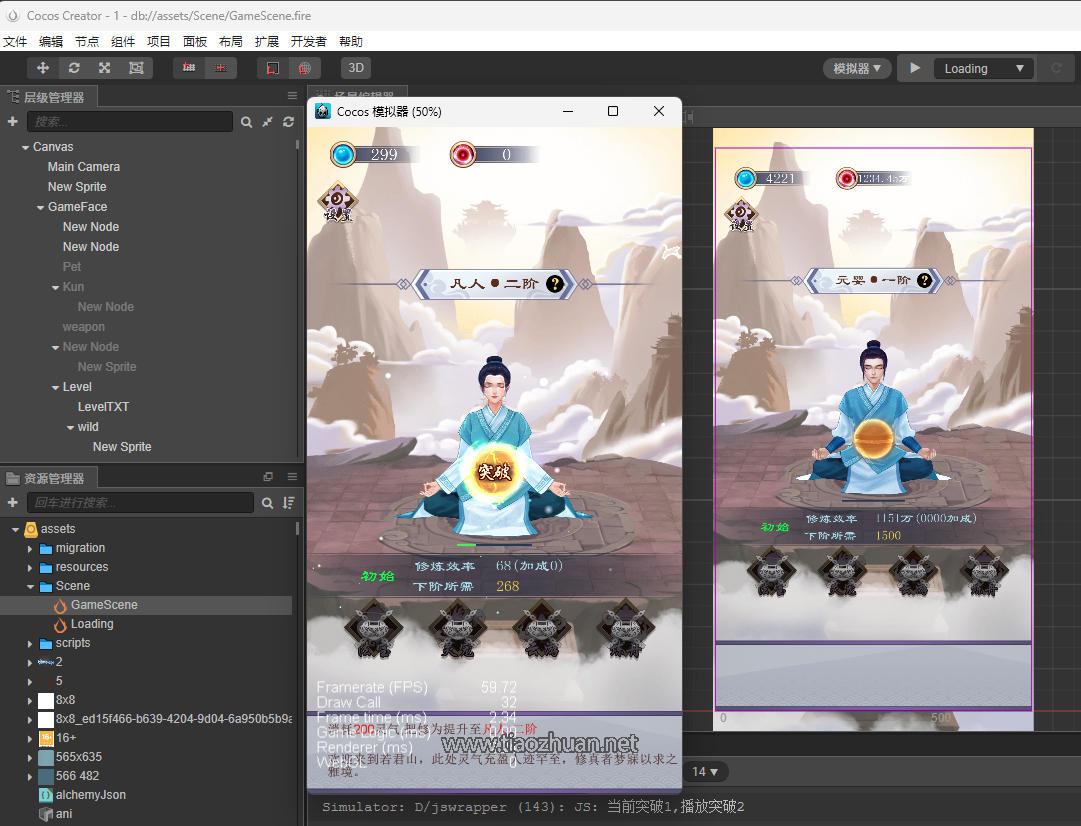1081x826 pixels.
Task: Collapse the assets root folder
Action: click(x=15, y=530)
